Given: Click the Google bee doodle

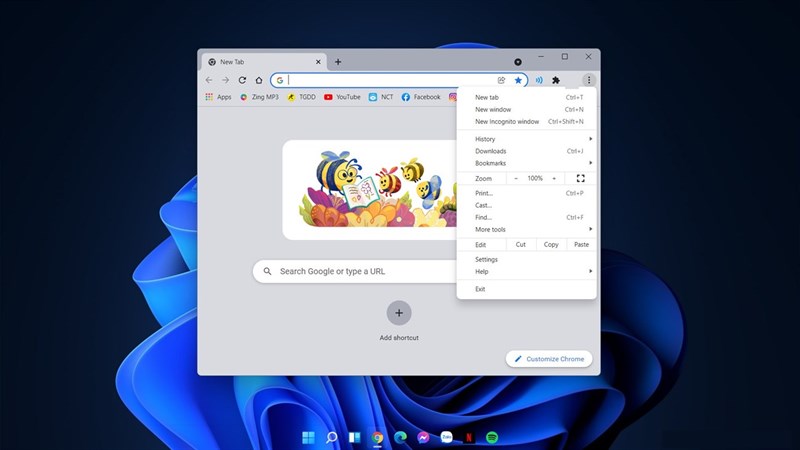Looking at the screenshot, I should [378, 189].
